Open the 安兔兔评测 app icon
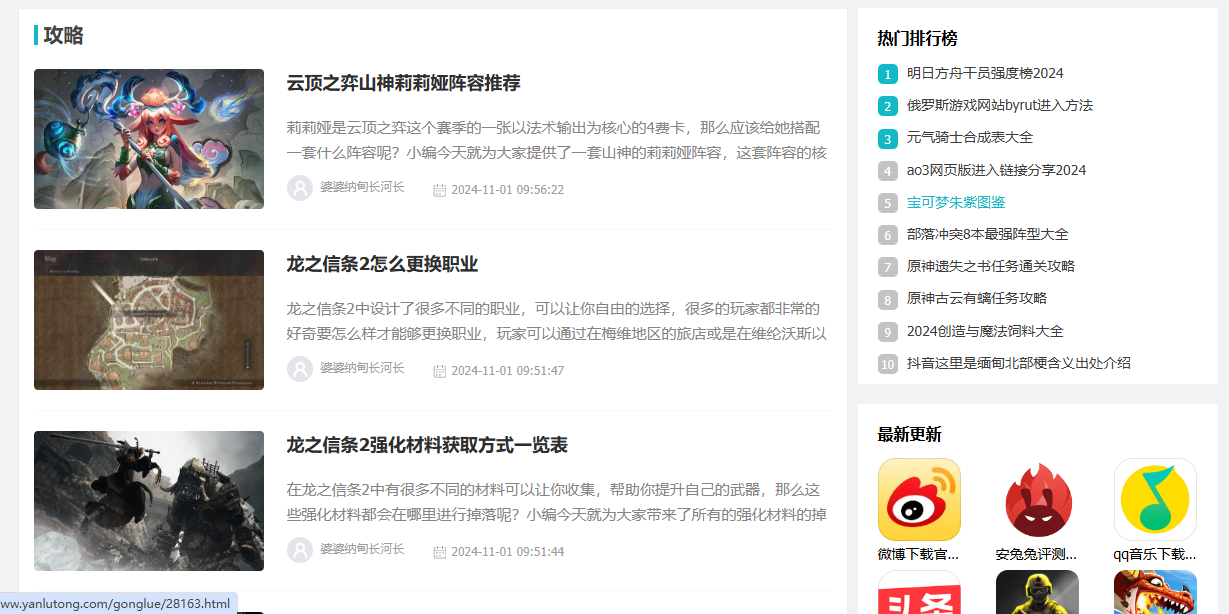Viewport: 1229px width, 614px height. point(1037,499)
